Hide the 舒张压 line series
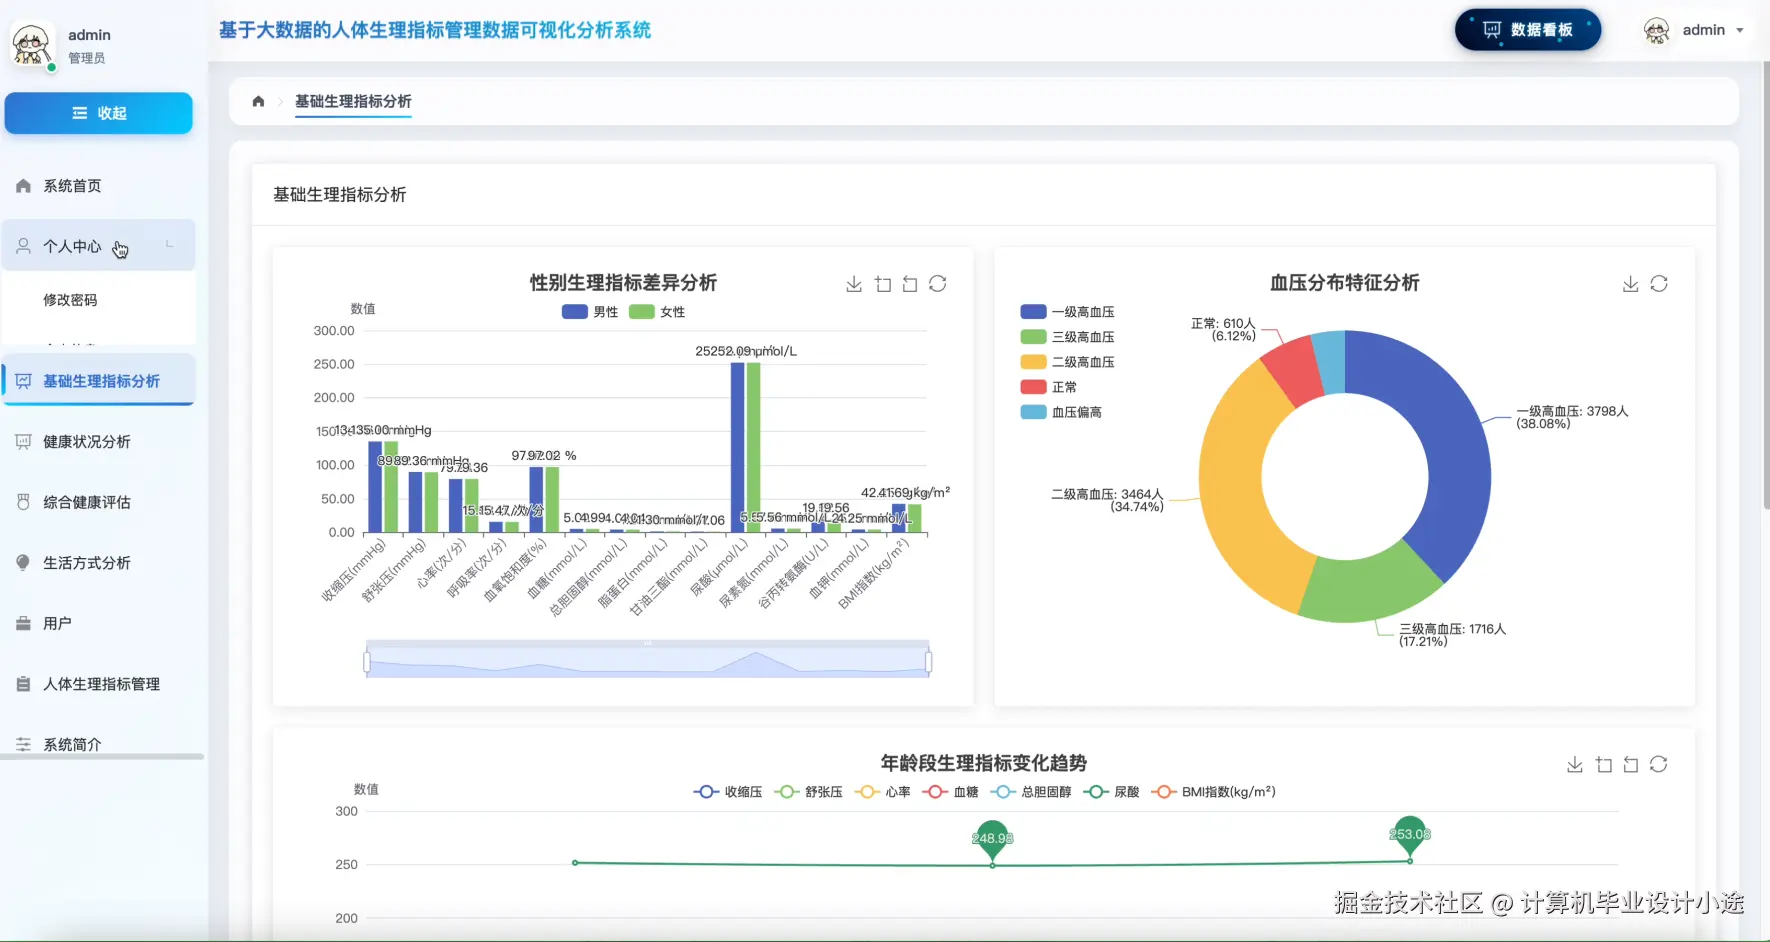This screenshot has height=942, width=1770. pyautogui.click(x=809, y=792)
